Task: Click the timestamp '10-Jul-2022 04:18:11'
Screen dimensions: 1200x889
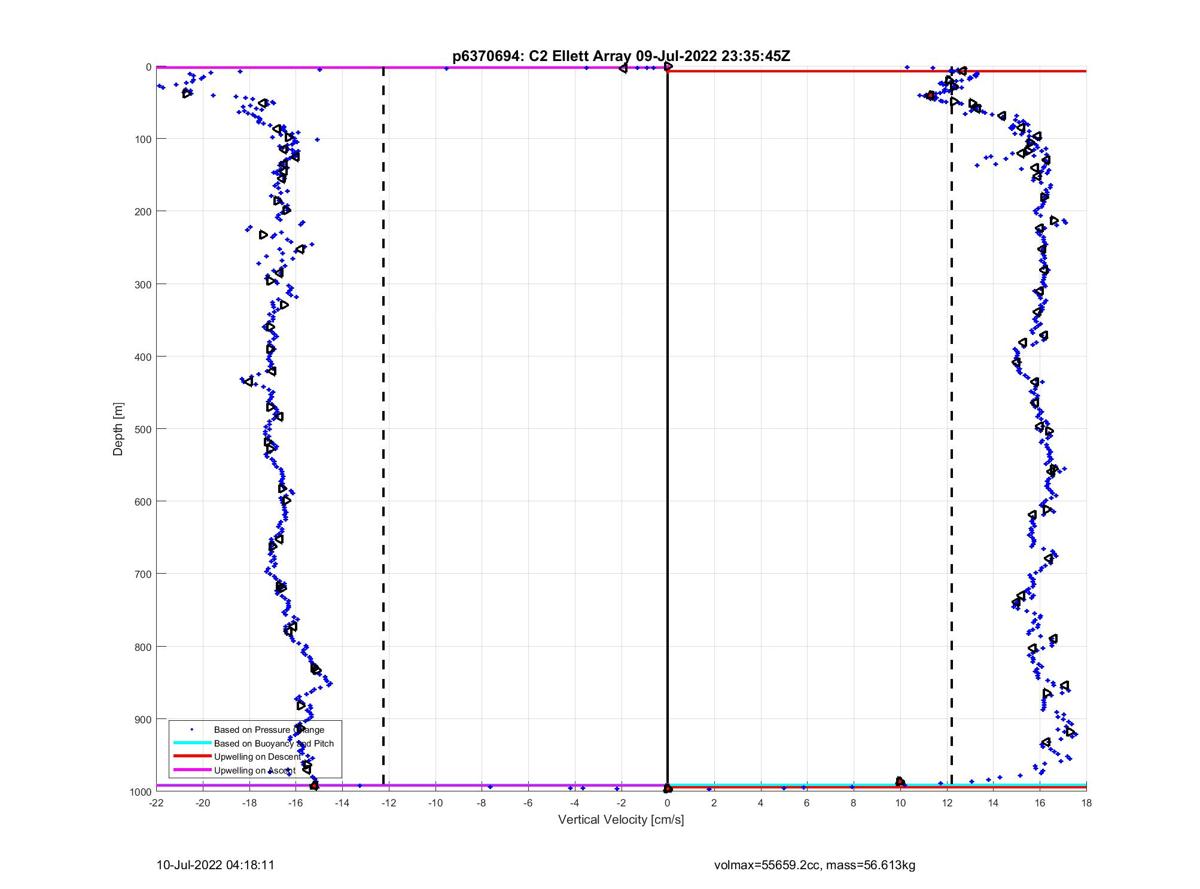Action: [x=215, y=864]
